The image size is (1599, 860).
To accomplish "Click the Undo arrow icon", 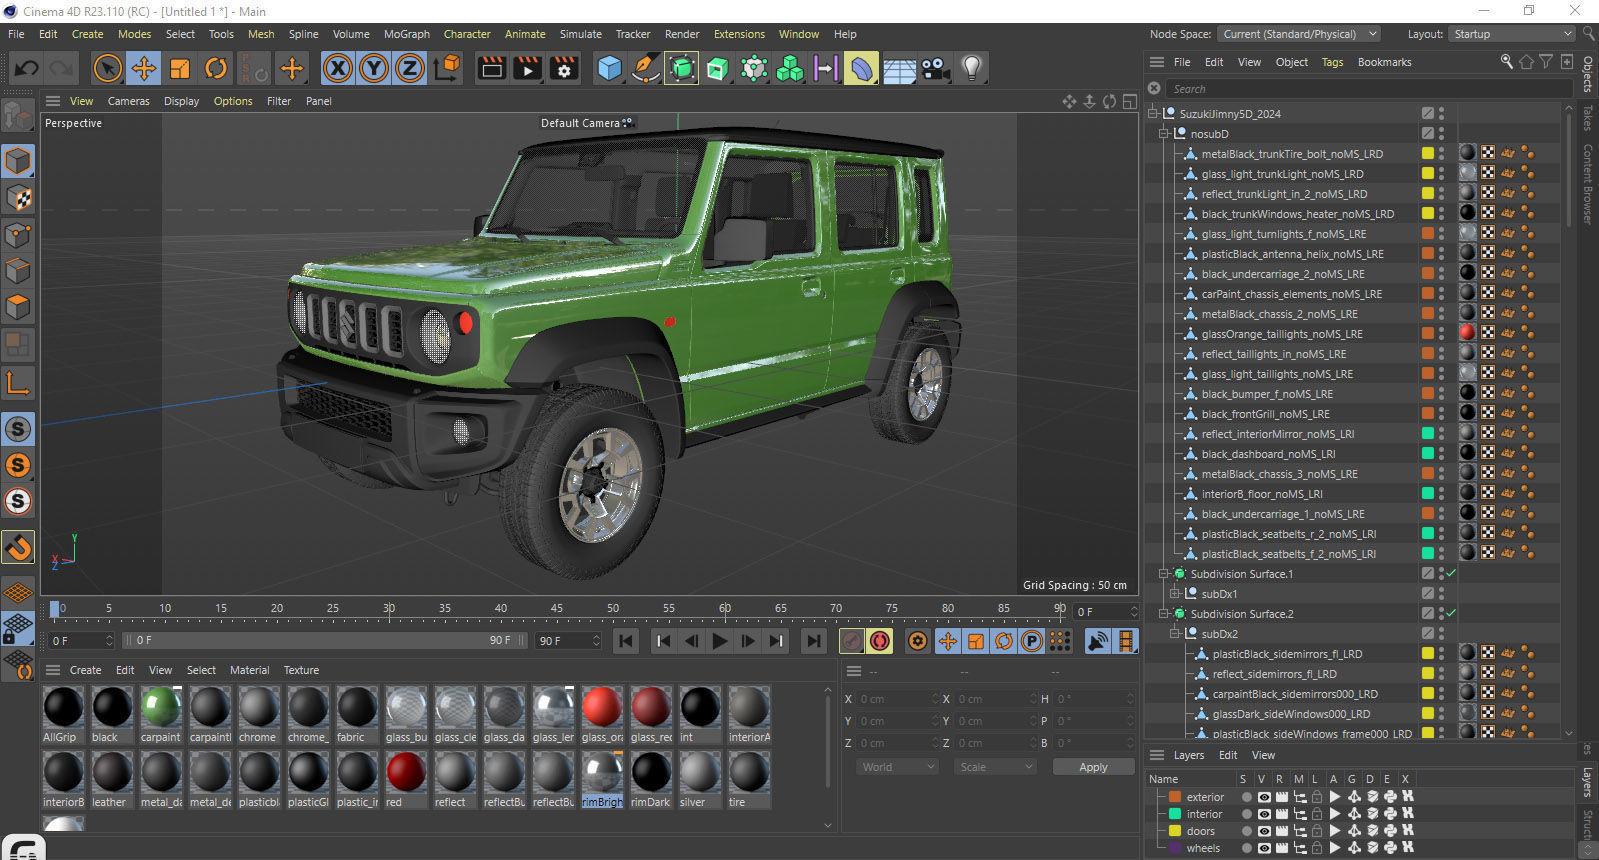I will [x=27, y=68].
